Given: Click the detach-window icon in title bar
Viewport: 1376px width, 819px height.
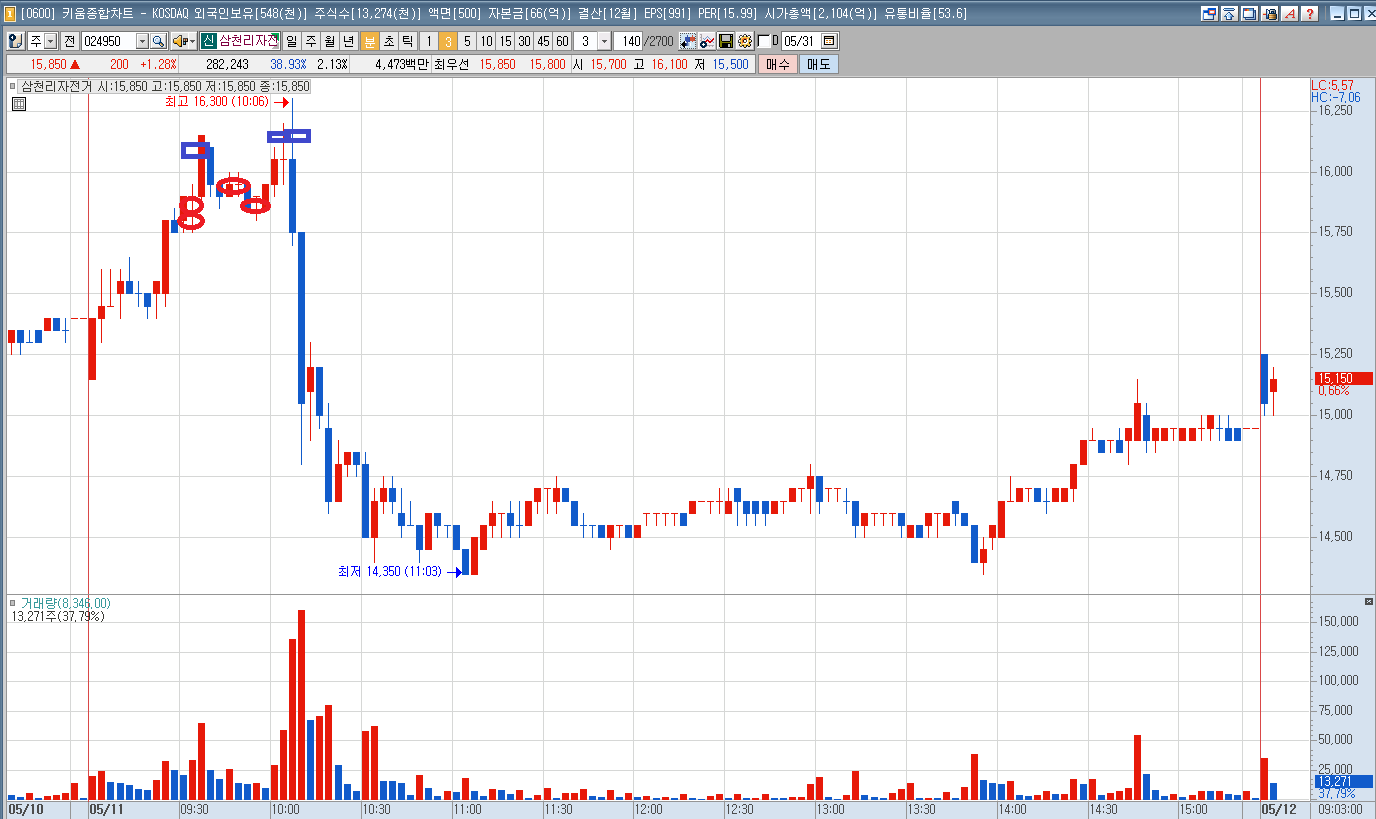Looking at the screenshot, I should point(1210,14).
